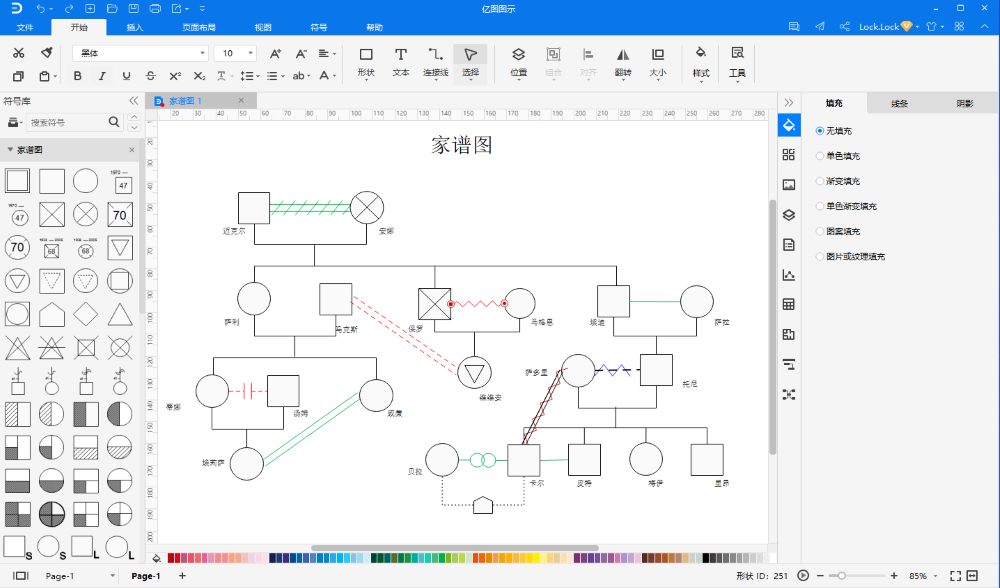This screenshot has height=588, width=1000.
Task: Expand the font size 10 dropdown
Action: tap(249, 53)
